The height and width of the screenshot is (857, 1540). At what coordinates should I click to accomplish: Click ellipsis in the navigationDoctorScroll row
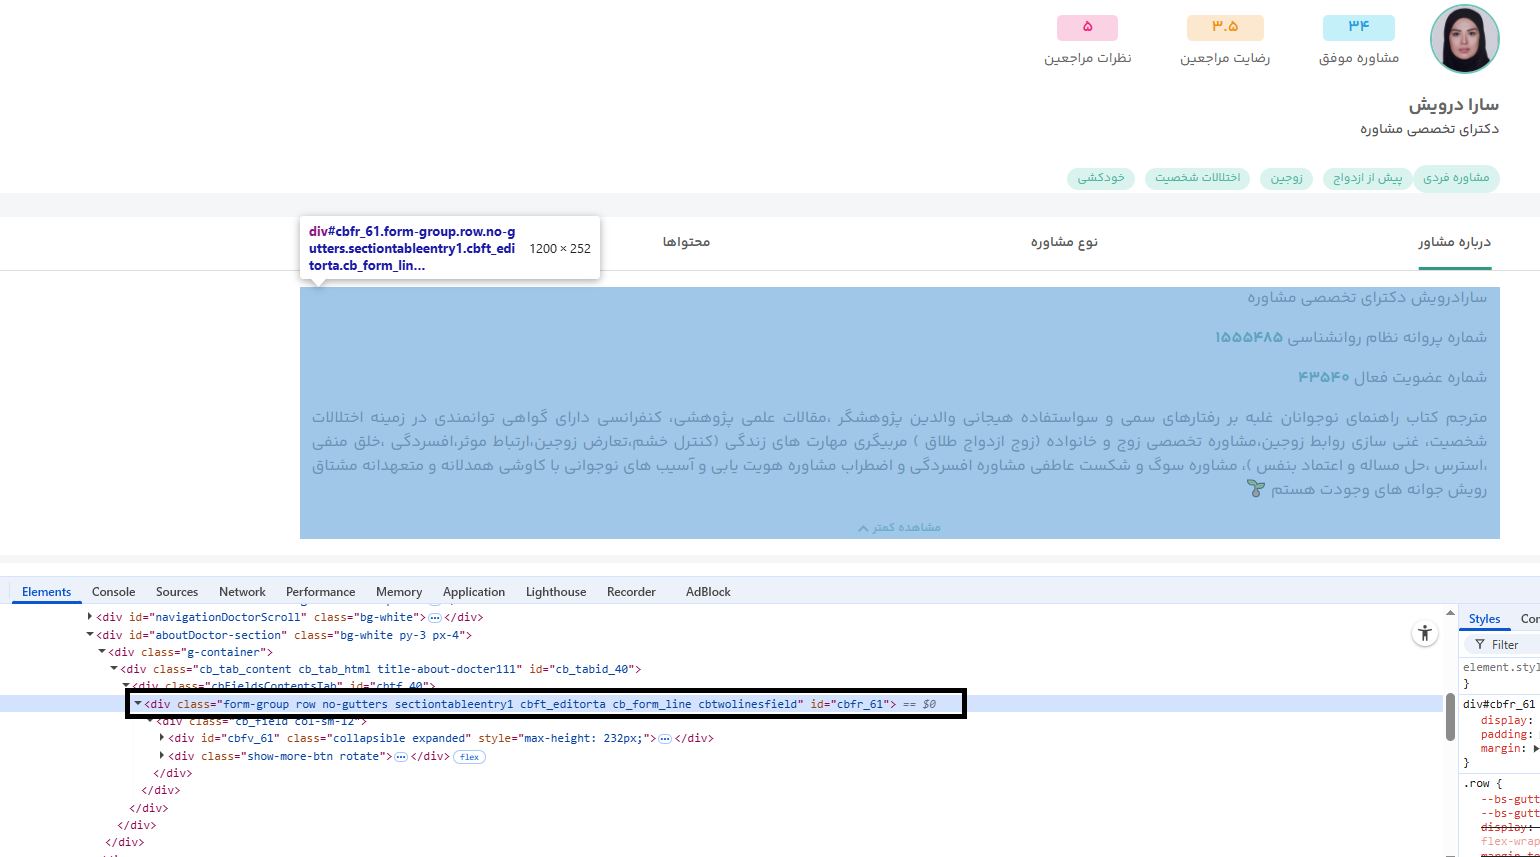click(x=435, y=618)
